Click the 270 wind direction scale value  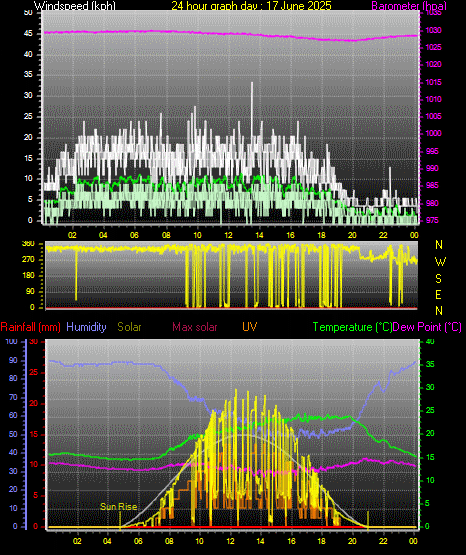pyautogui.click(x=28, y=259)
